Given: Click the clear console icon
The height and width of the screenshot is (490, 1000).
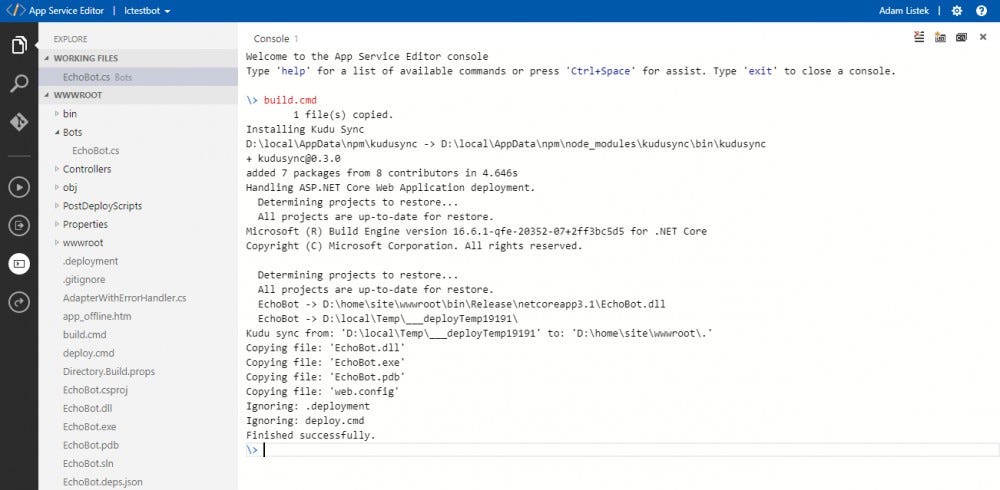Looking at the screenshot, I should click(x=919, y=38).
